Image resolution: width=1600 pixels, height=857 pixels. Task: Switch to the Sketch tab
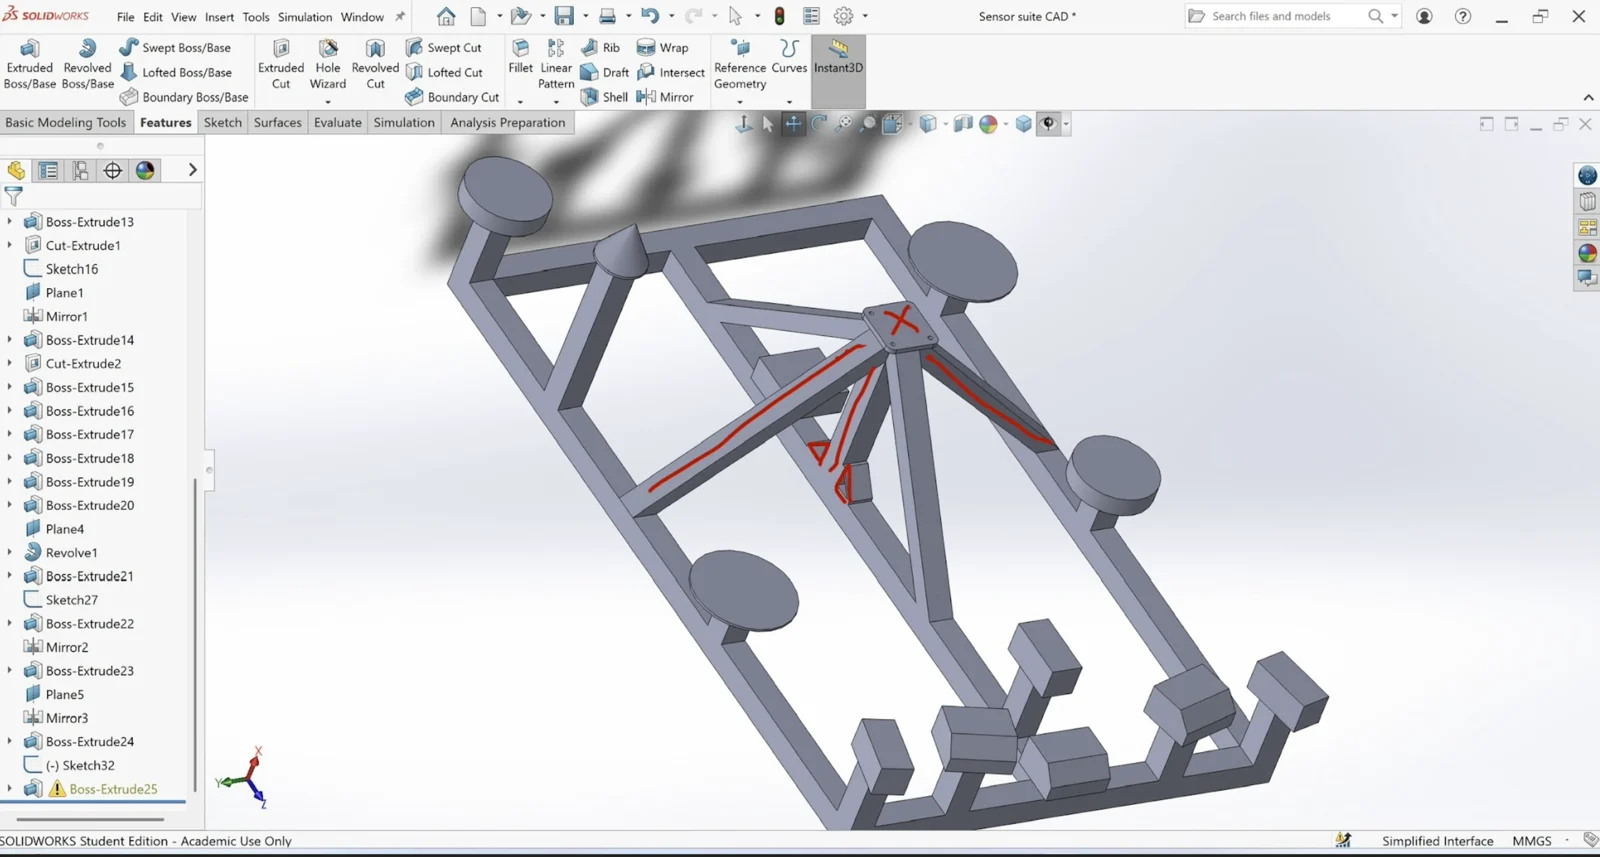tap(223, 122)
